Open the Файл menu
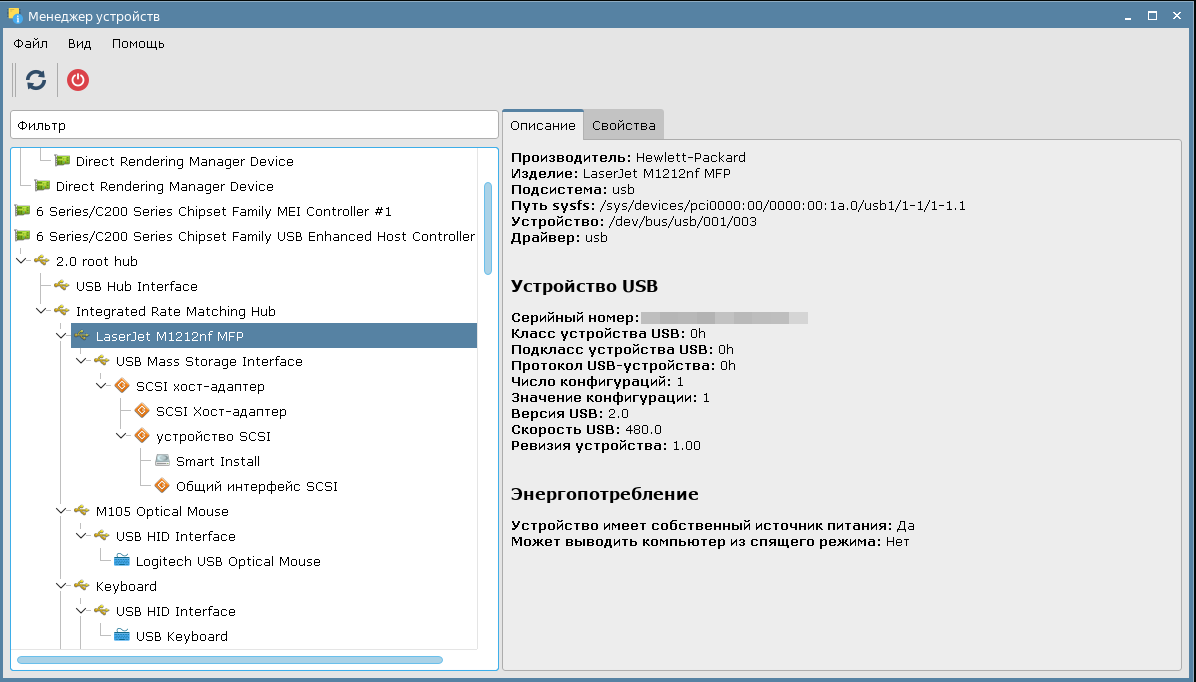 click(x=31, y=44)
